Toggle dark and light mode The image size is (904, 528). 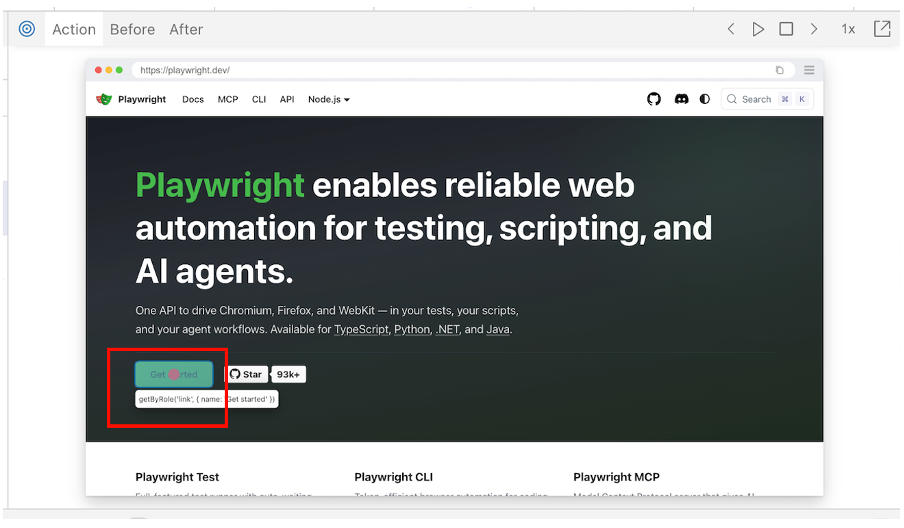click(705, 99)
